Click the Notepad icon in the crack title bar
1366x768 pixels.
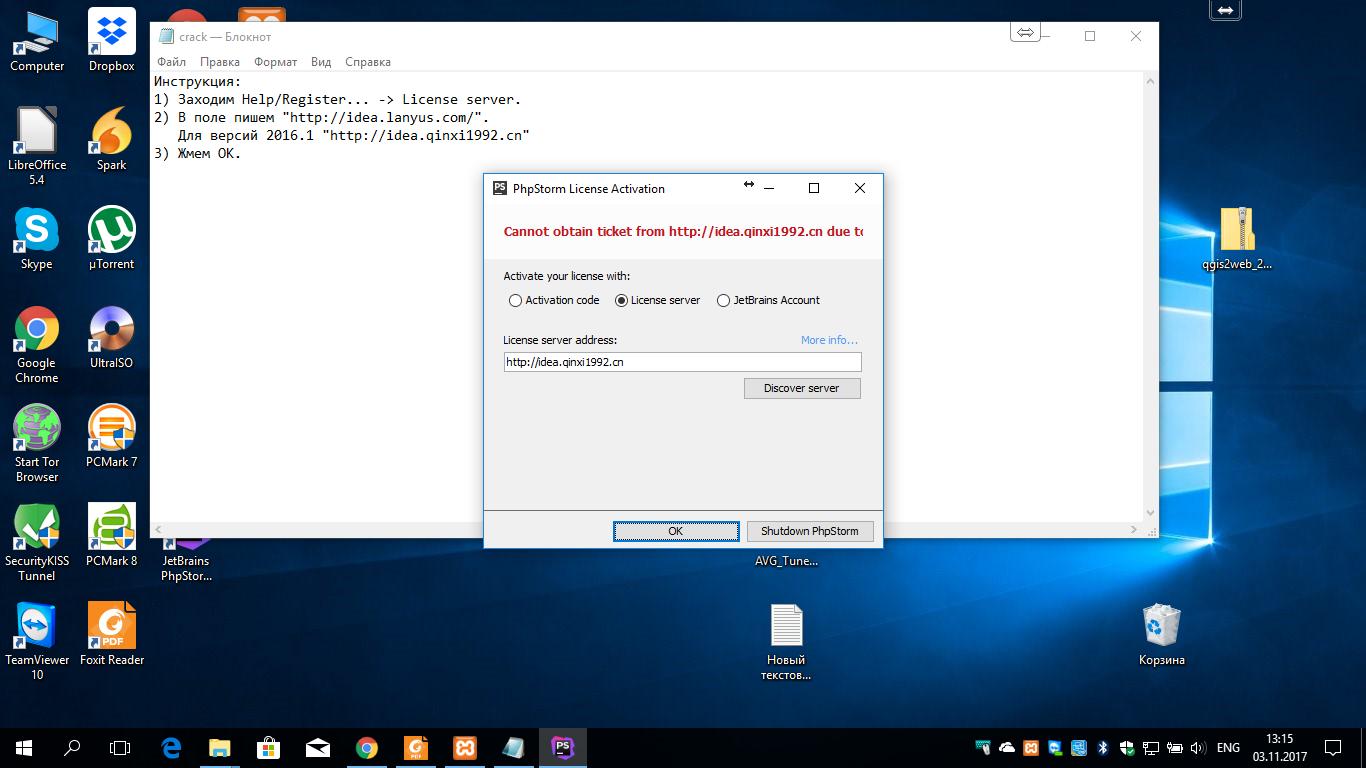pyautogui.click(x=167, y=36)
